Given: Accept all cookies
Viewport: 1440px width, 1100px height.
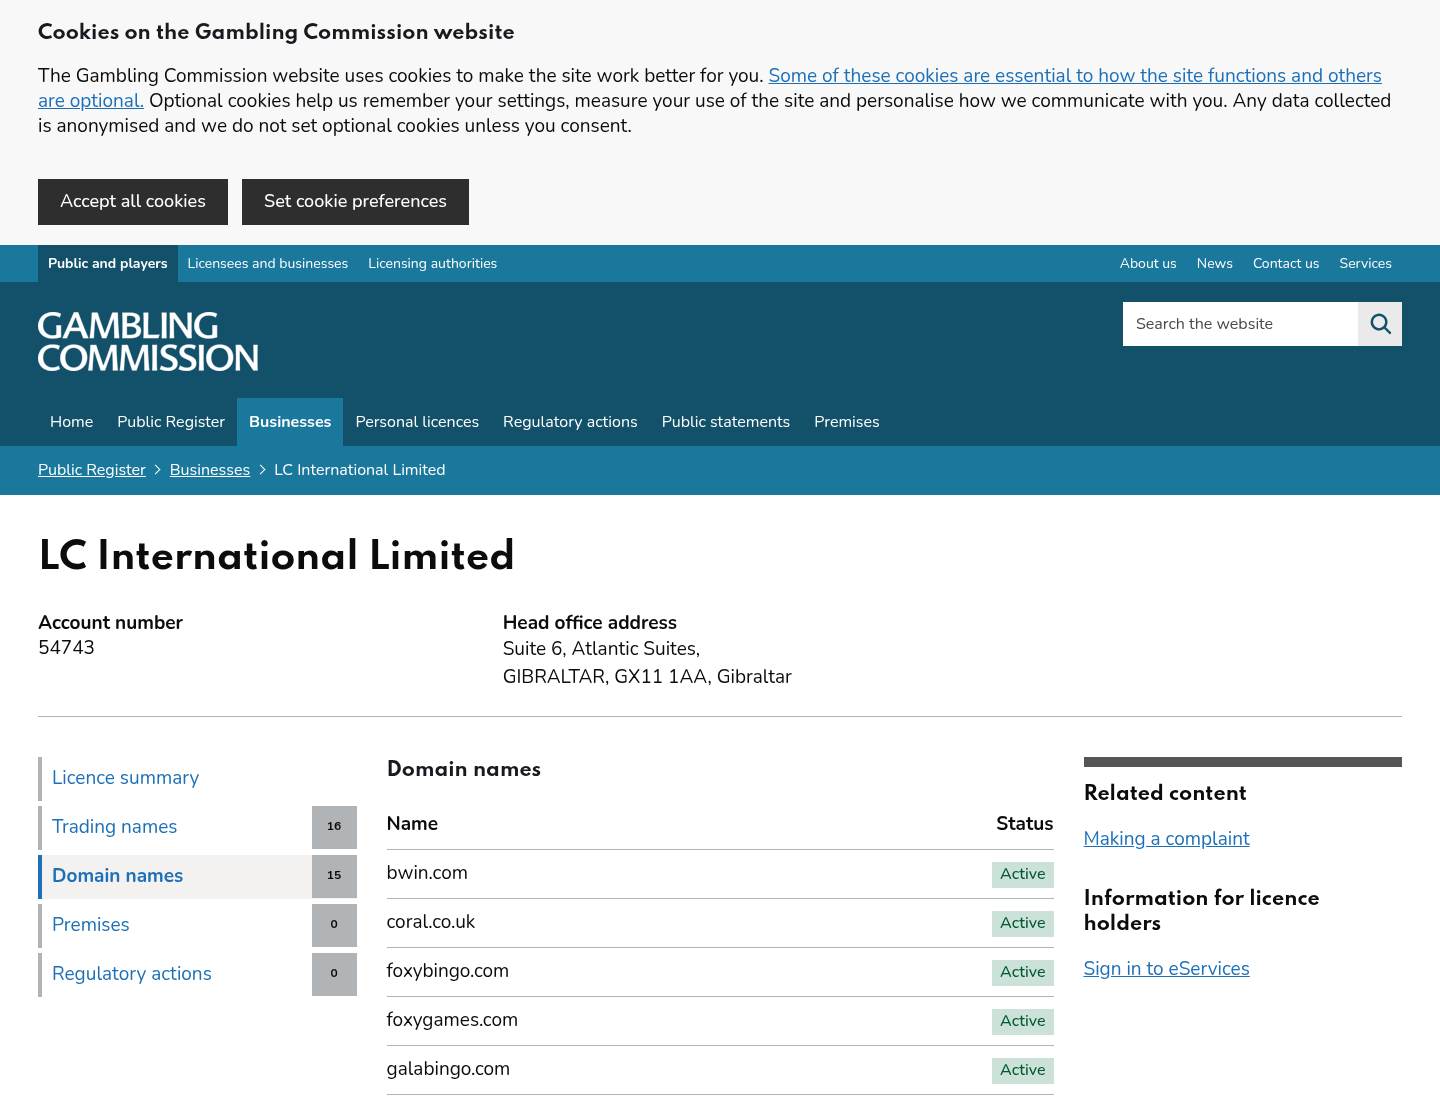Looking at the screenshot, I should (x=133, y=202).
